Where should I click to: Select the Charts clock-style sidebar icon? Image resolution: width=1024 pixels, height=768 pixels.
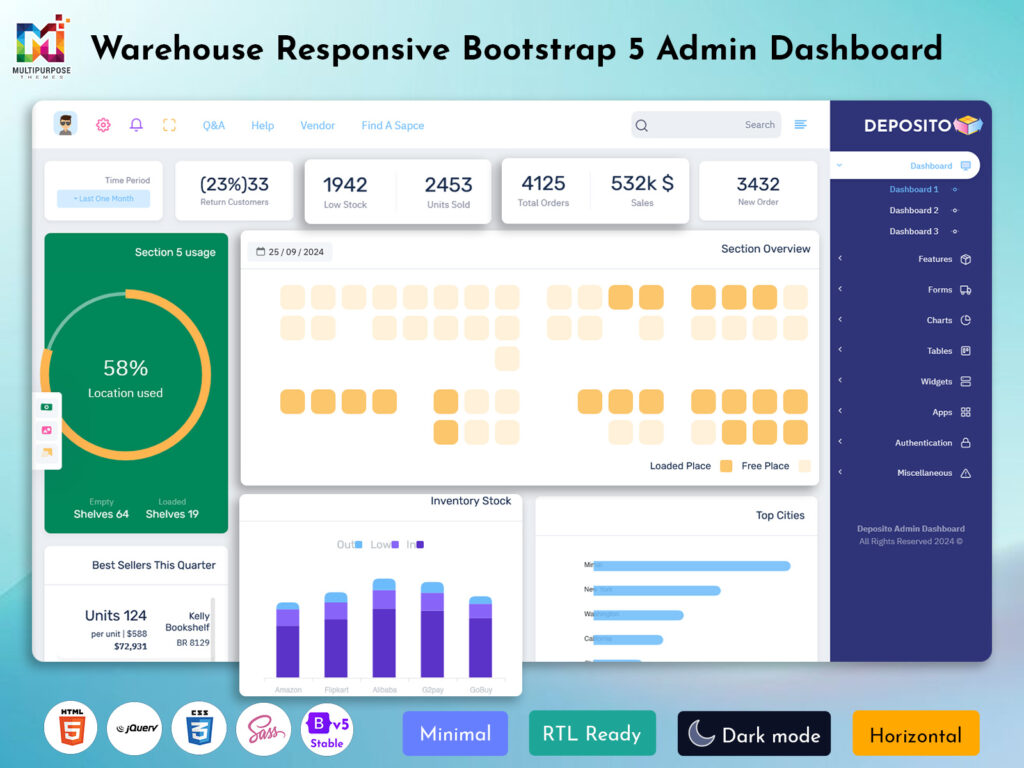(966, 320)
